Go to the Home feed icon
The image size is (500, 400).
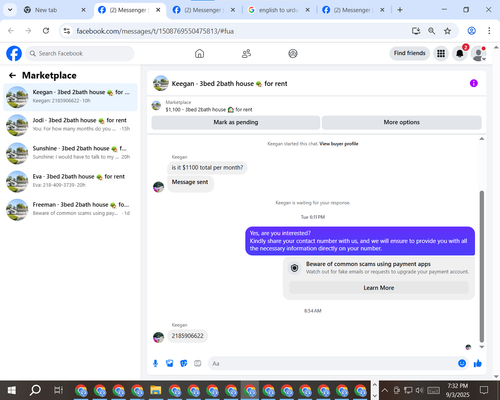click(199, 53)
